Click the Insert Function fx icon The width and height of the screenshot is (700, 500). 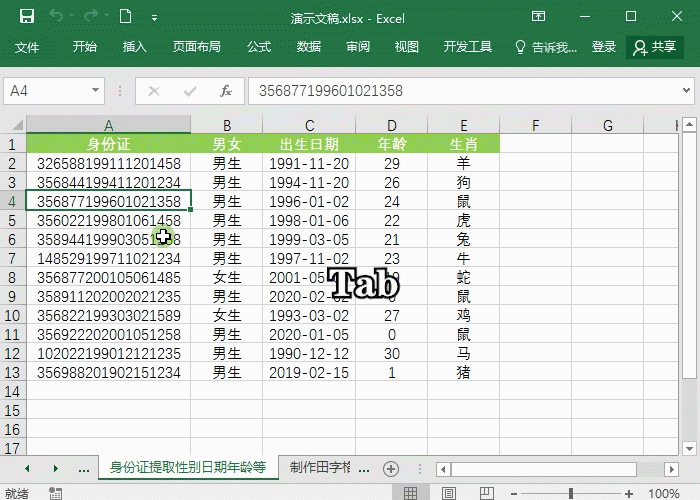pyautogui.click(x=226, y=91)
